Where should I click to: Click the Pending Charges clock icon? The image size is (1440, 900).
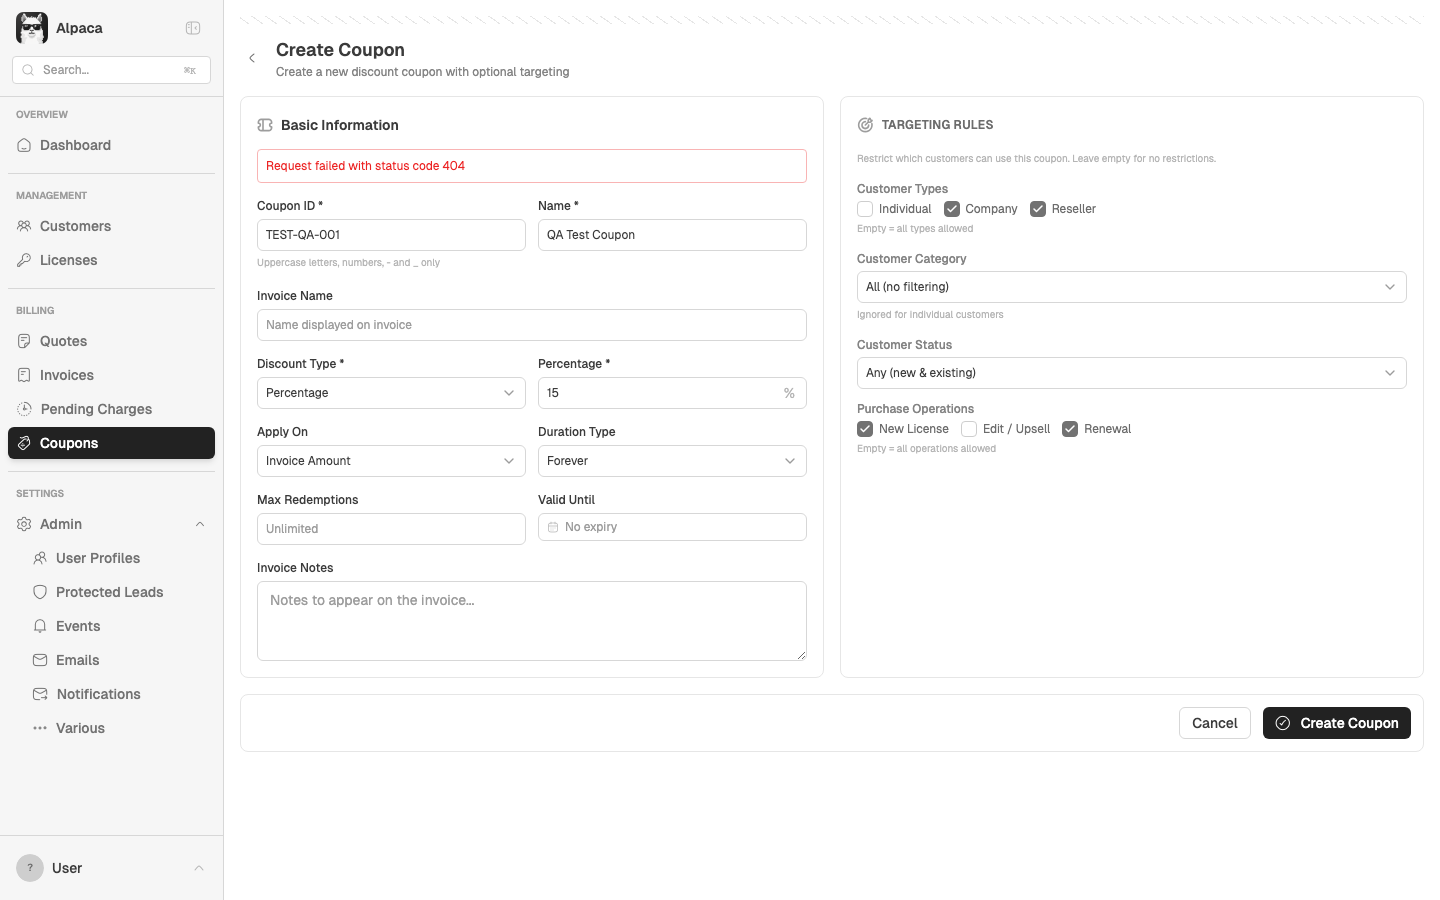tap(25, 409)
